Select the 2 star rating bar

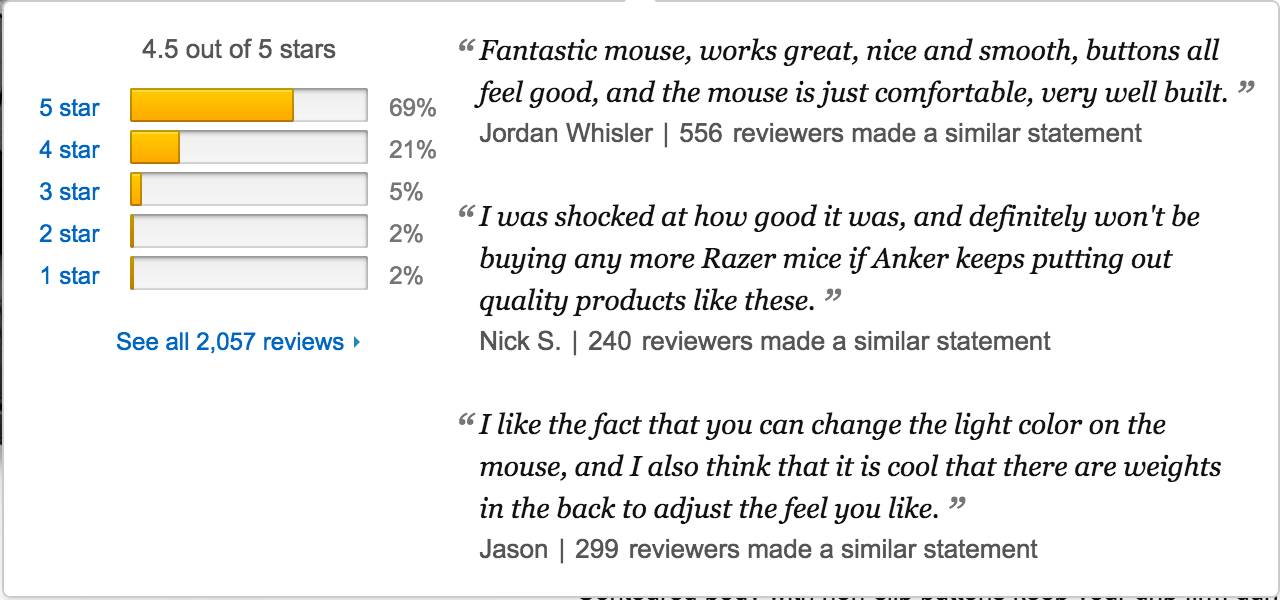pyautogui.click(x=249, y=231)
